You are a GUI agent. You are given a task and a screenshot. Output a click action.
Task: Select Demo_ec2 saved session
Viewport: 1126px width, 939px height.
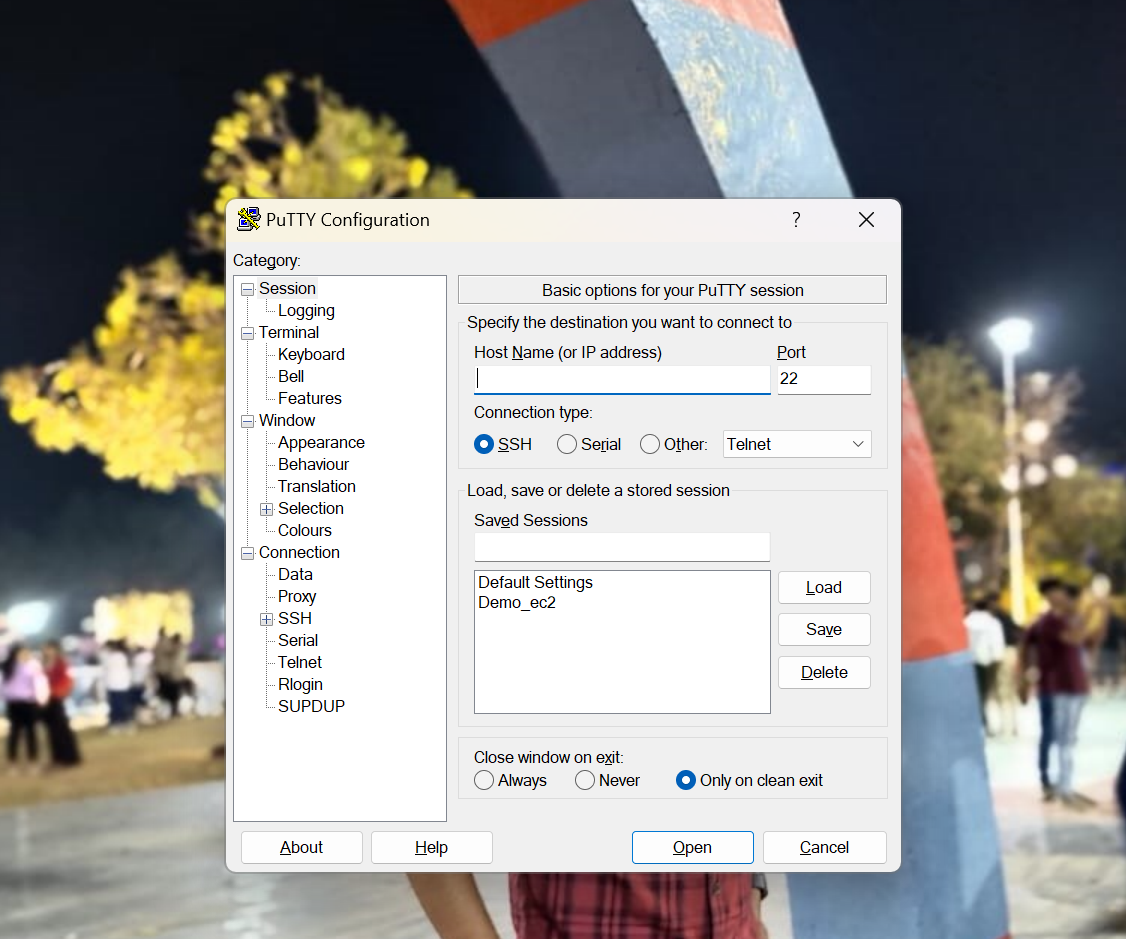[x=517, y=602]
